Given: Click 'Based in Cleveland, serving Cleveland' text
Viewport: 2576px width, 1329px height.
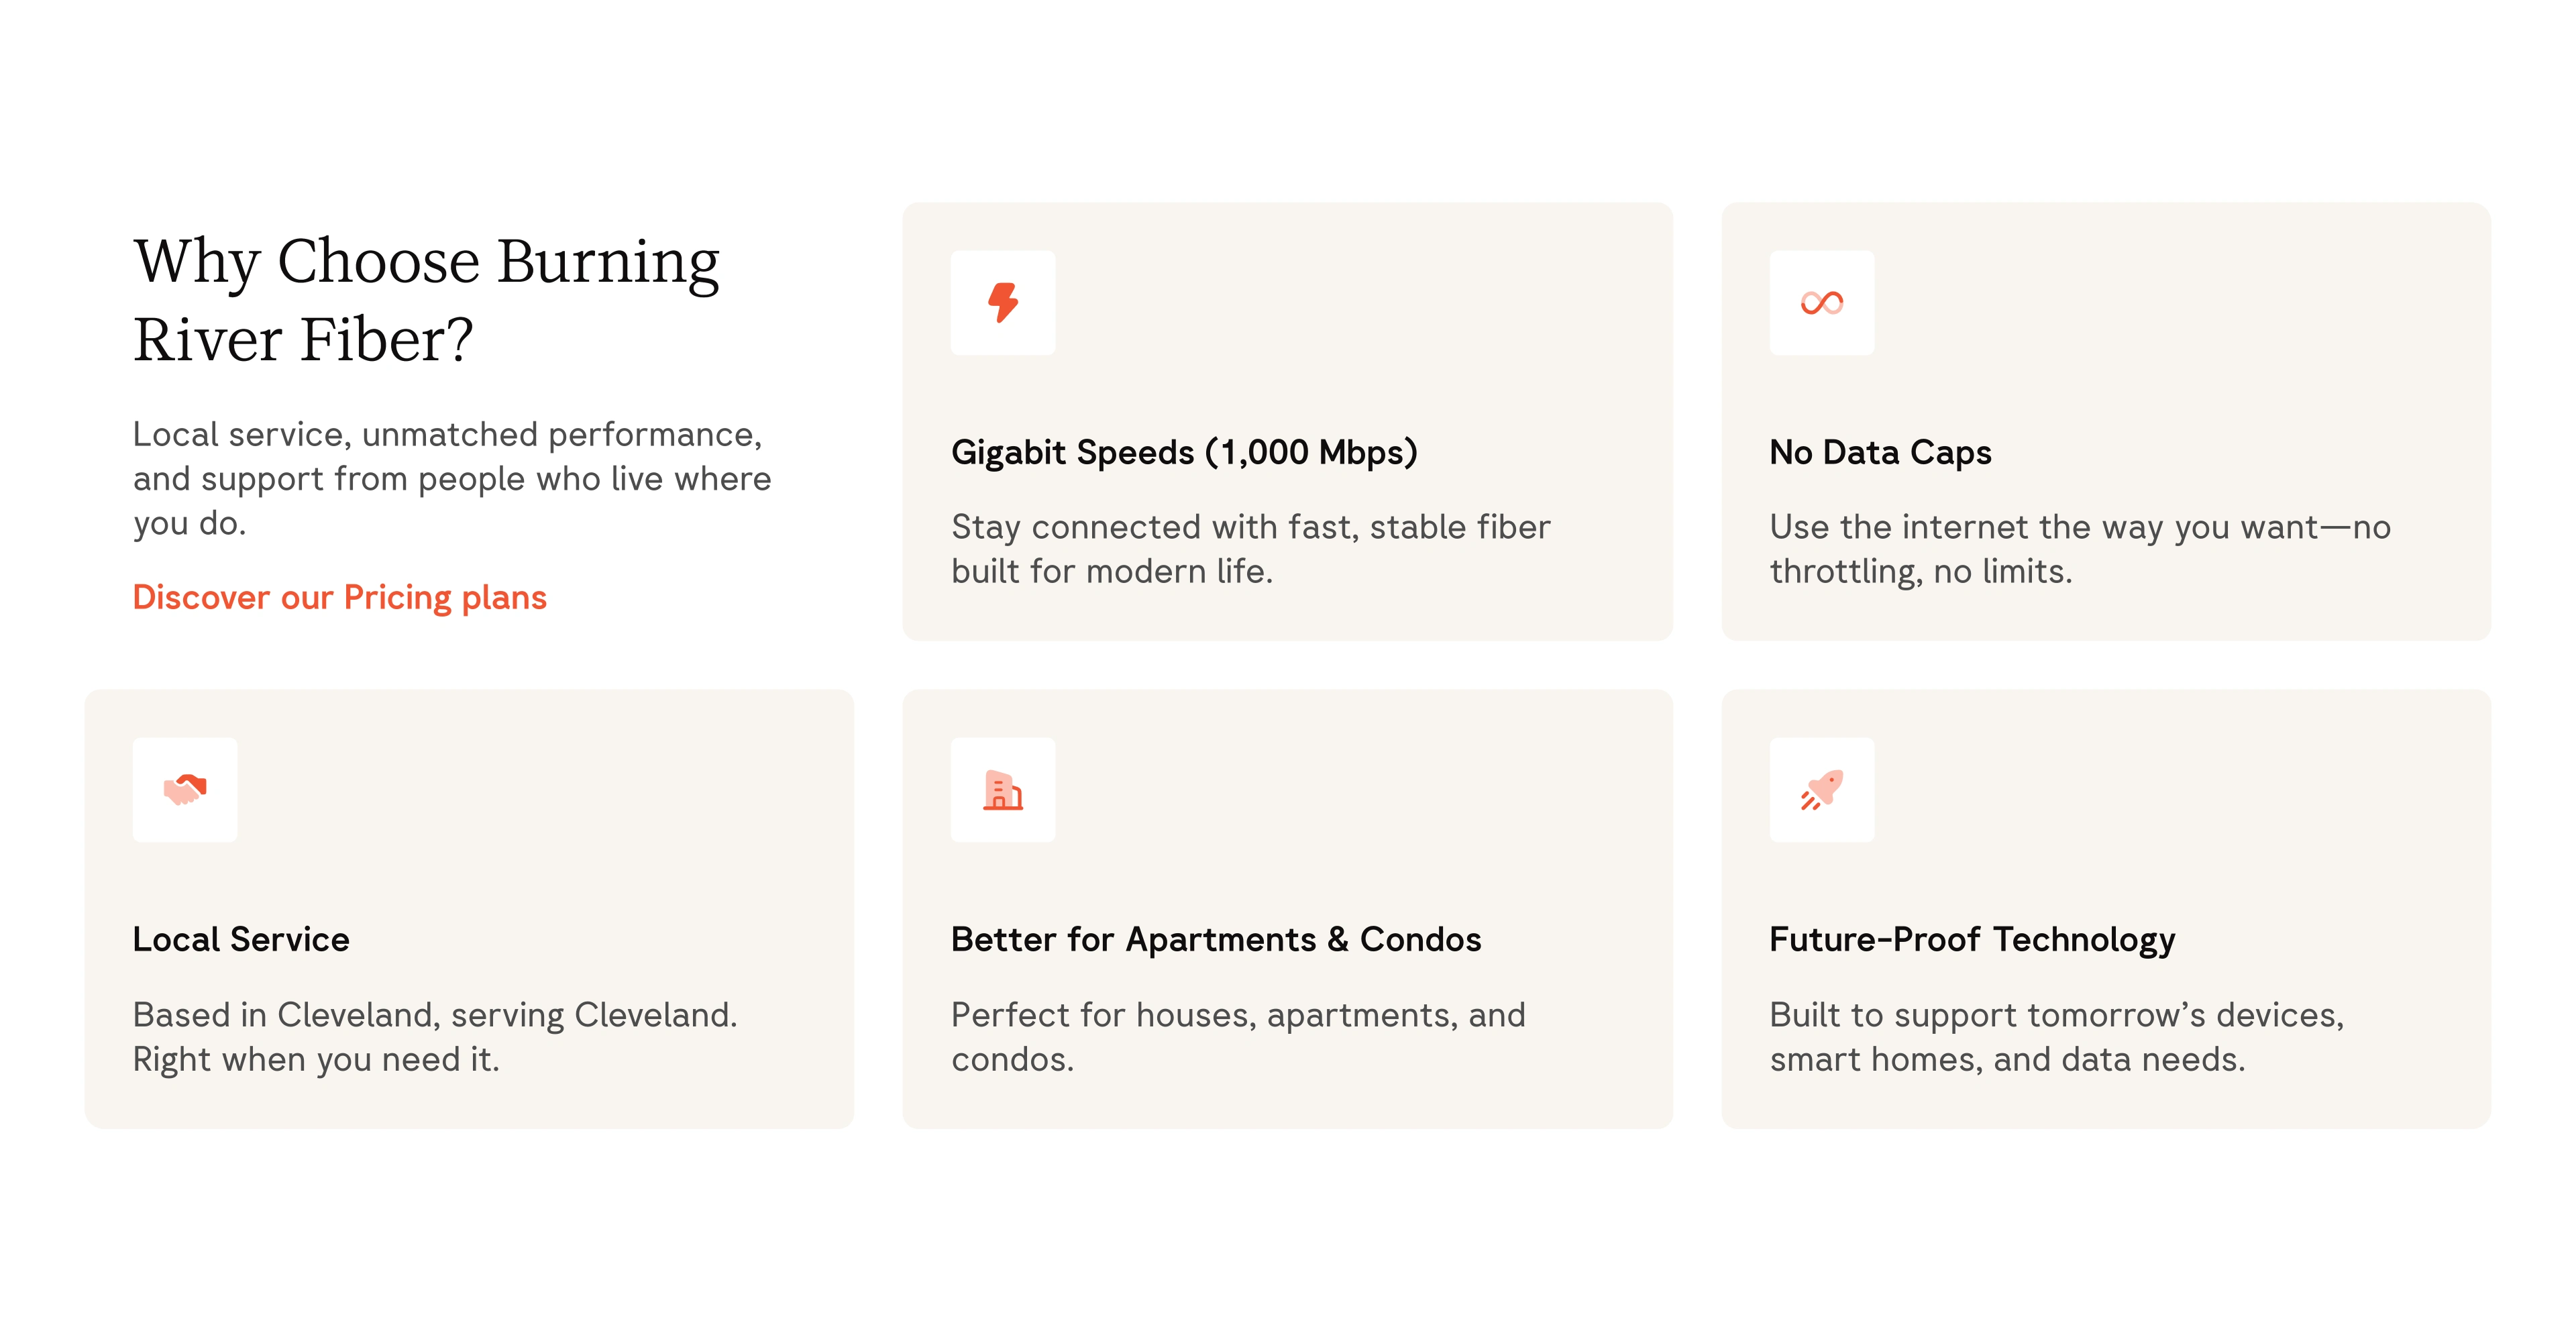Looking at the screenshot, I should pyautogui.click(x=435, y=1015).
